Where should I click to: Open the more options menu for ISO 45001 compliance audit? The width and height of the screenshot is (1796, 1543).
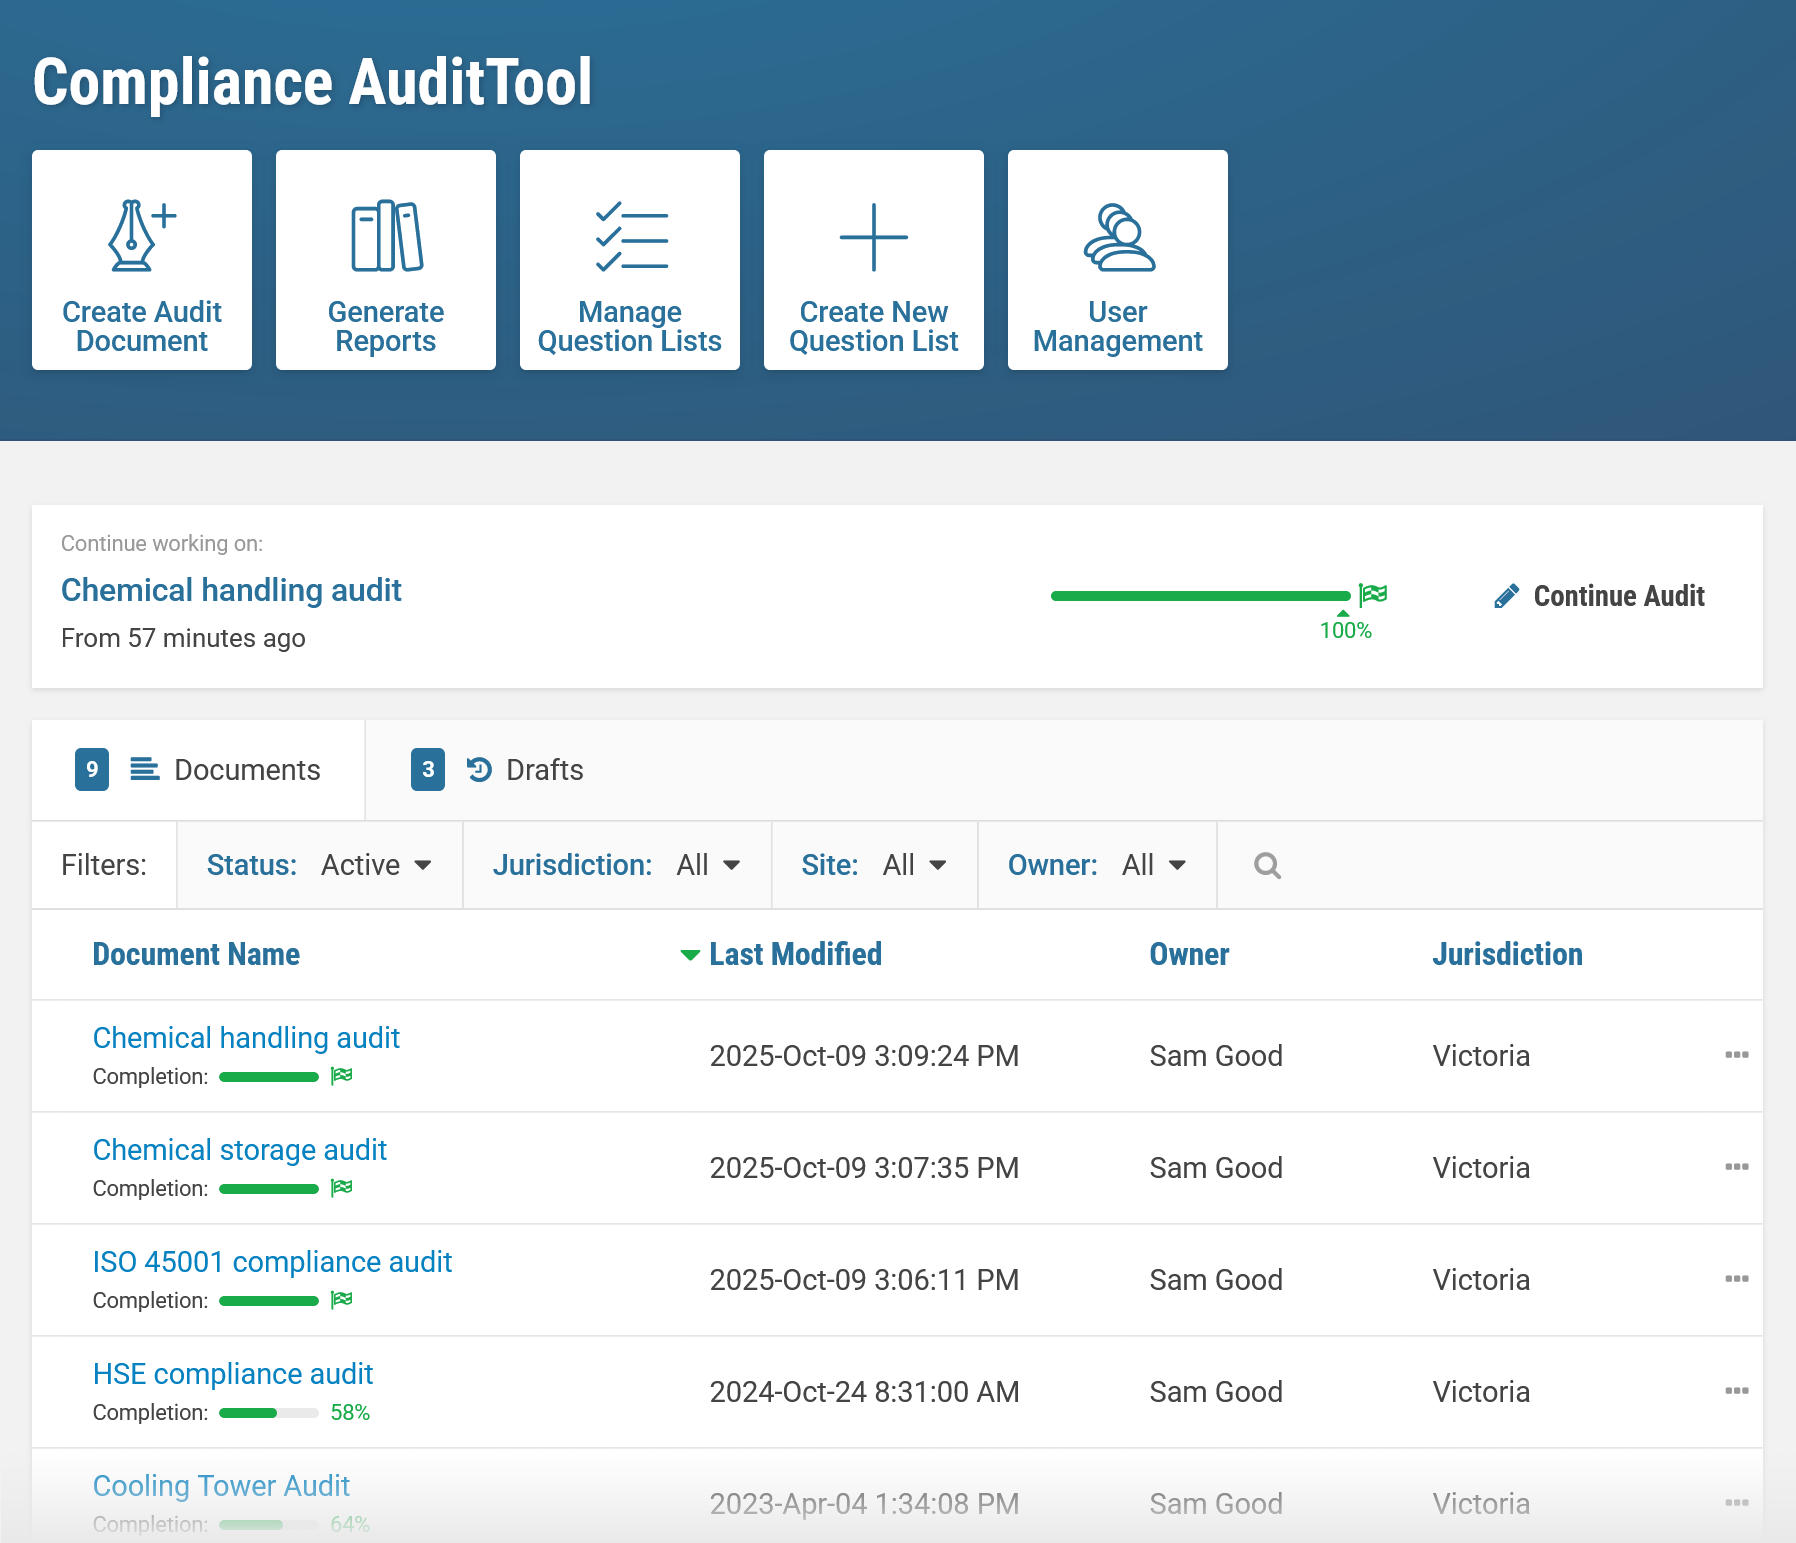point(1737,1279)
